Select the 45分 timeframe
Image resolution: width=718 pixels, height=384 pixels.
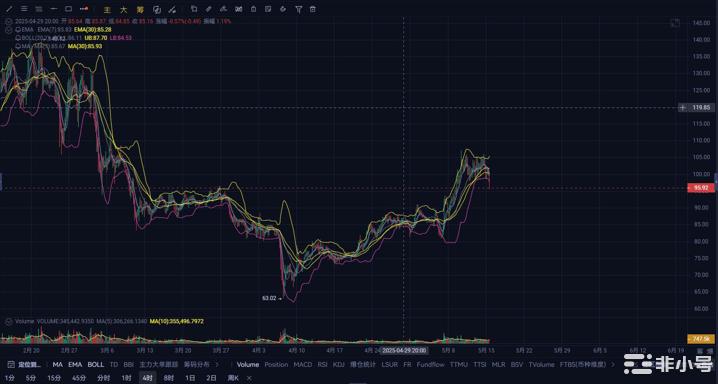pos(79,378)
